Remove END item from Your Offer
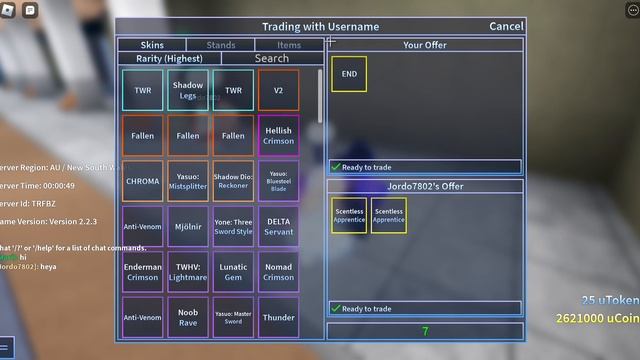The width and height of the screenshot is (640, 360). click(x=349, y=74)
